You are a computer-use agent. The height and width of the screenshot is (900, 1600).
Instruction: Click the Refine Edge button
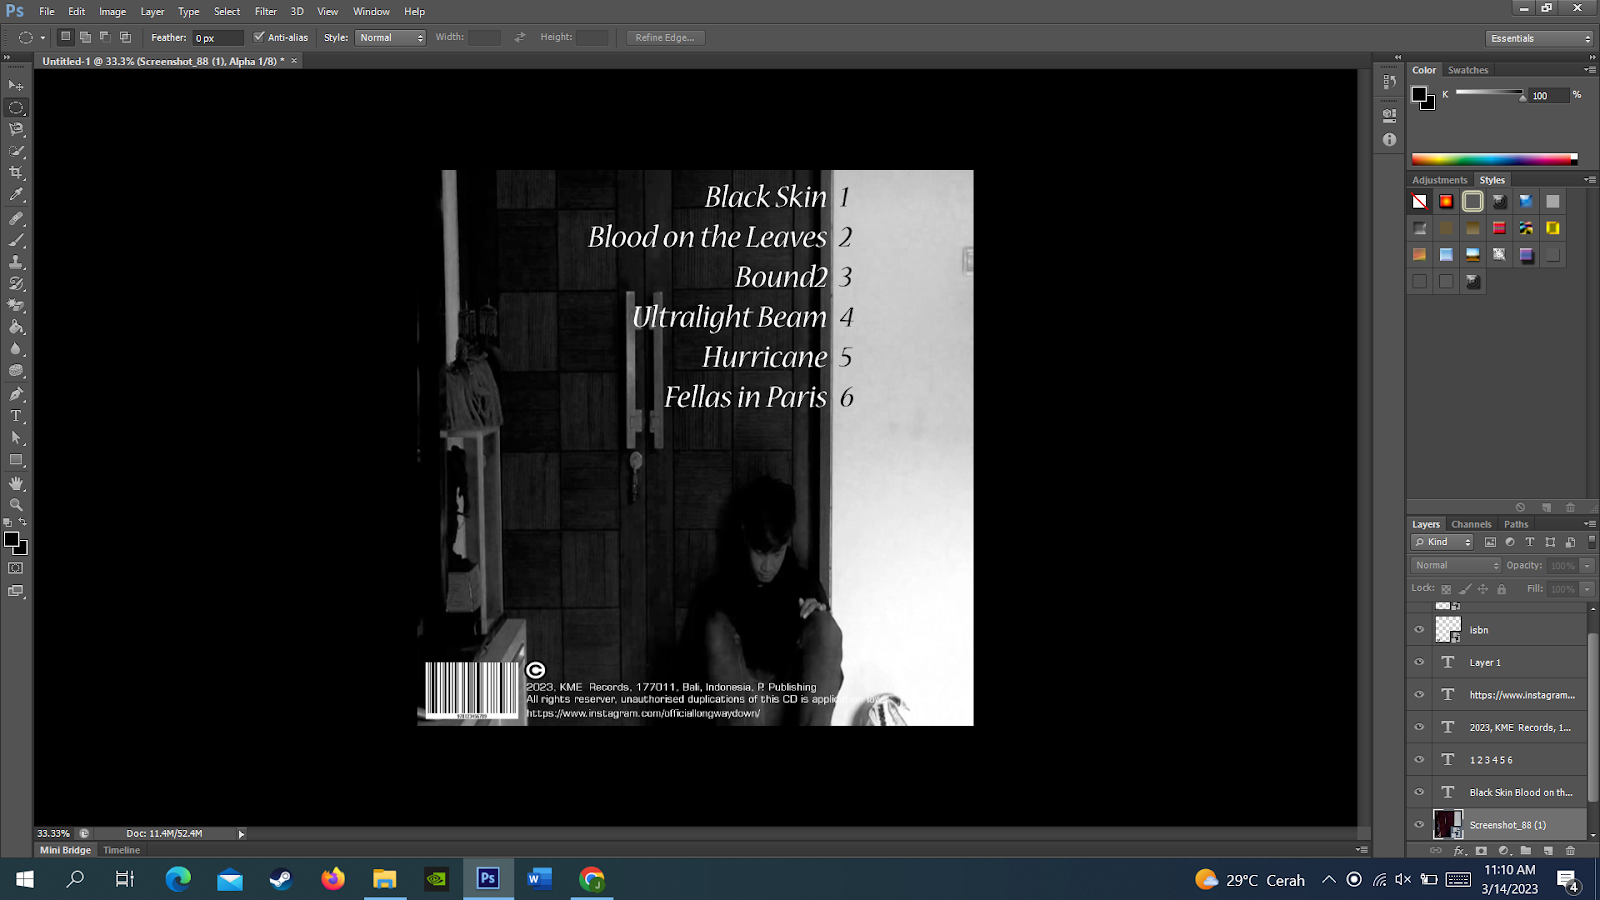coord(665,37)
